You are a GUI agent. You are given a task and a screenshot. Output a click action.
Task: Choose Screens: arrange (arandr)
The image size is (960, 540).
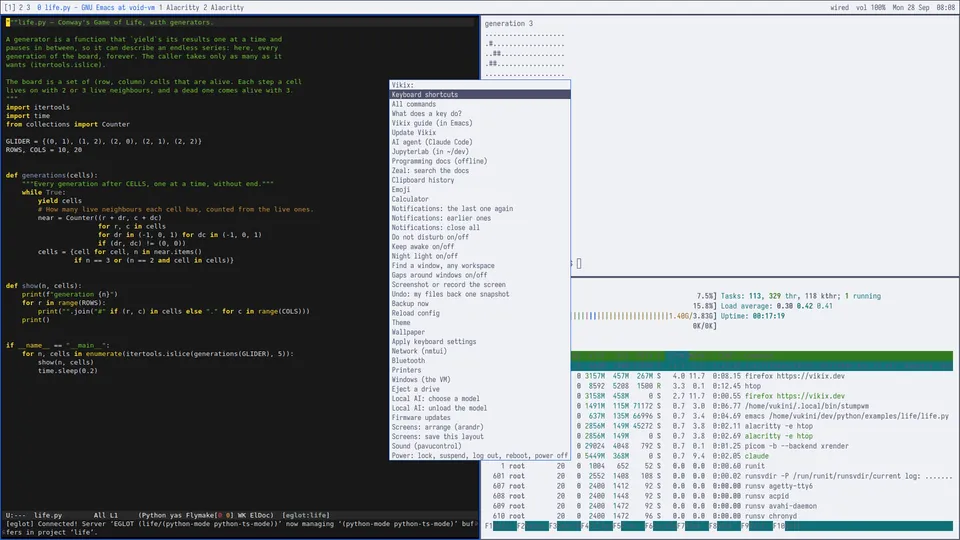pyautogui.click(x=480, y=427)
